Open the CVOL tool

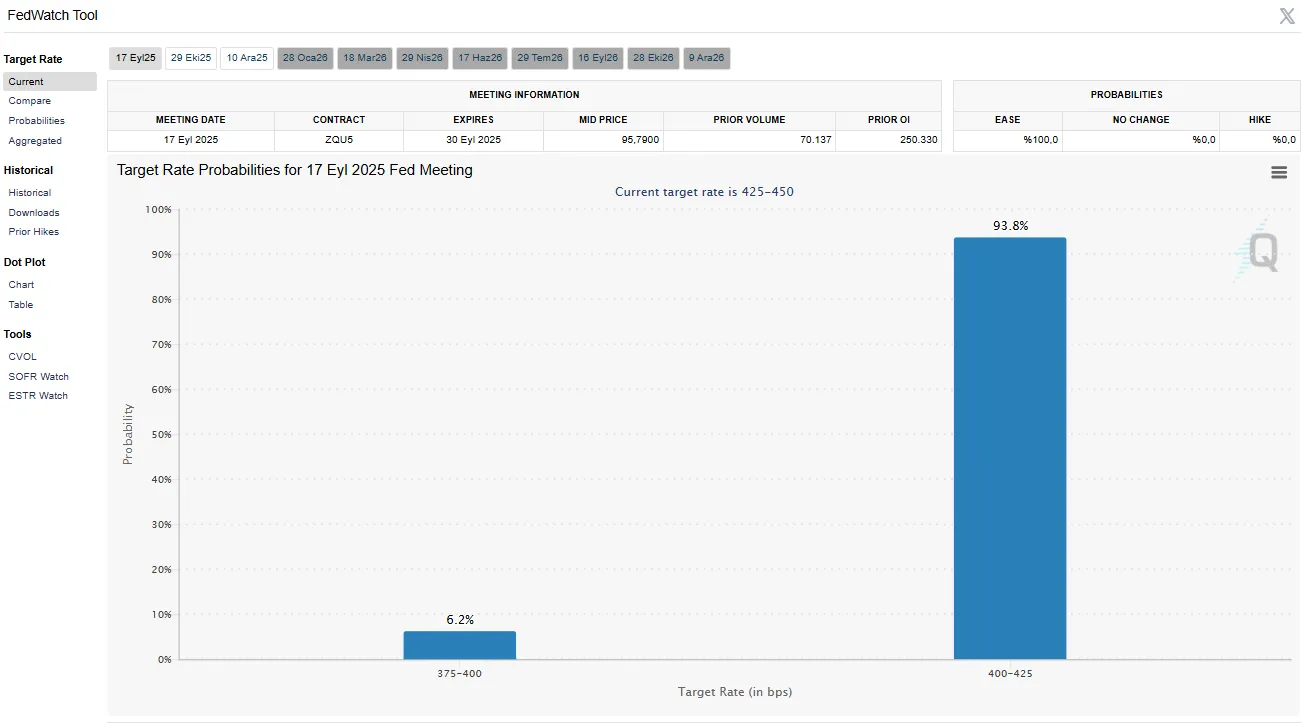23,357
